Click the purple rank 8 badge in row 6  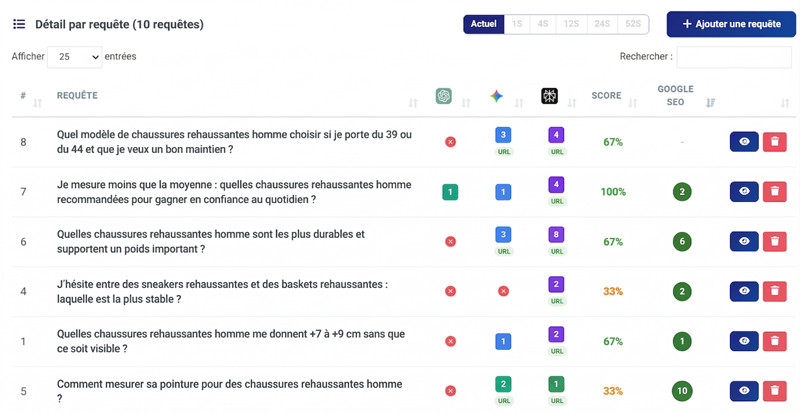point(556,234)
